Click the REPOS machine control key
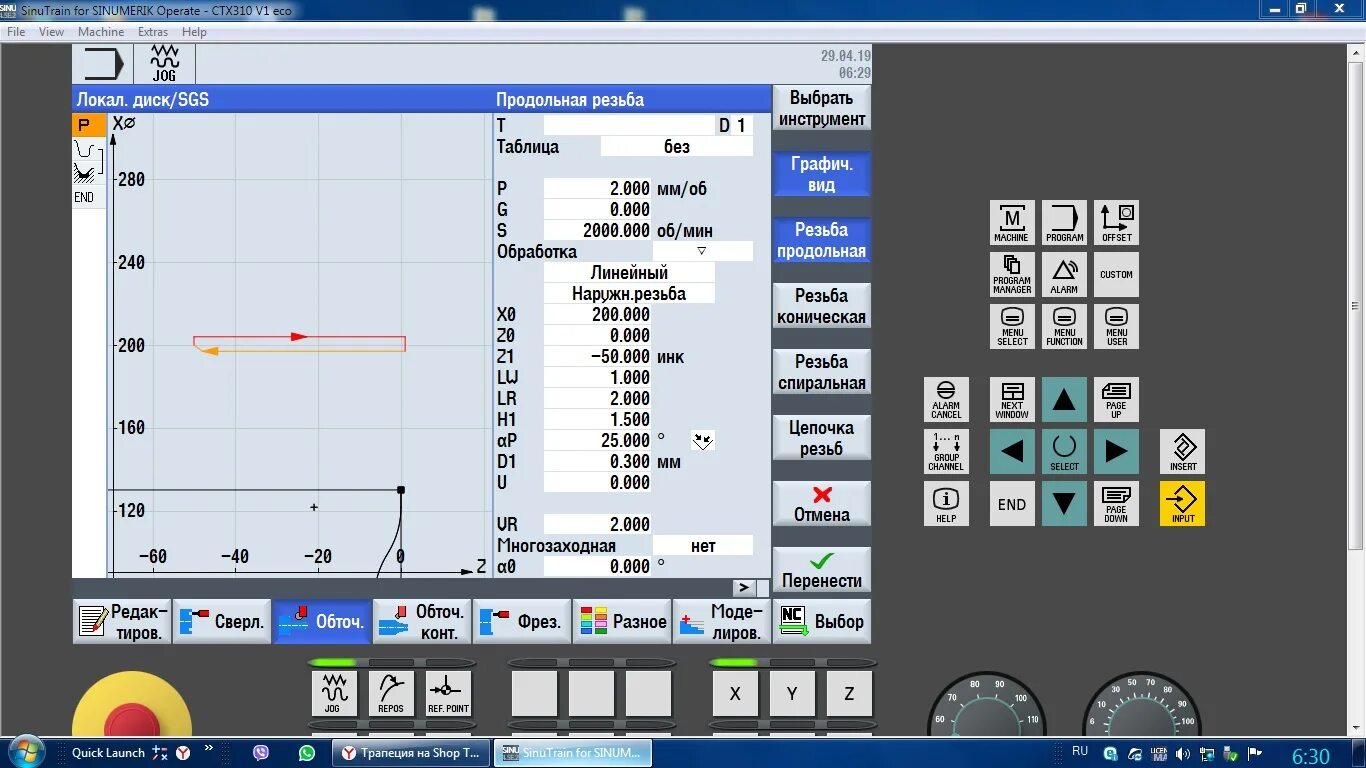The height and width of the screenshot is (768, 1366). point(391,693)
